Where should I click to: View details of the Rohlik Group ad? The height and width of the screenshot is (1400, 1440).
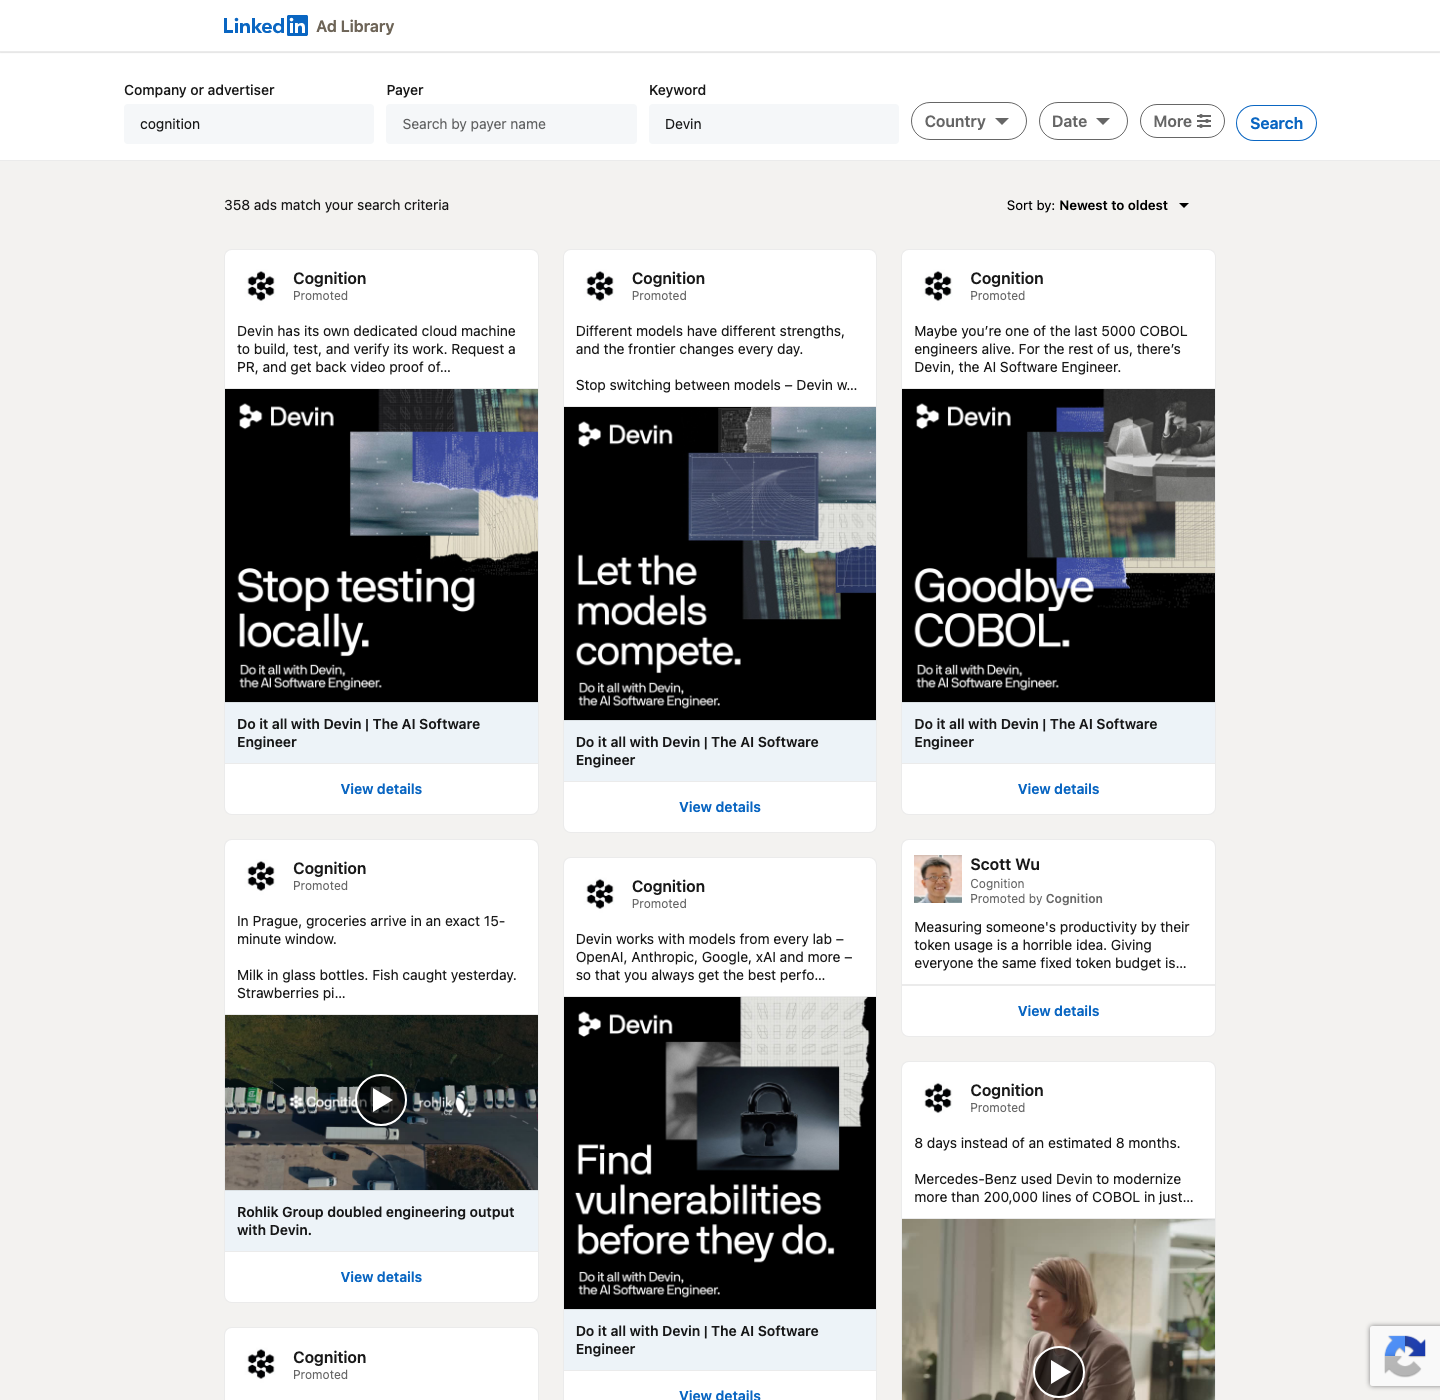pos(381,1277)
